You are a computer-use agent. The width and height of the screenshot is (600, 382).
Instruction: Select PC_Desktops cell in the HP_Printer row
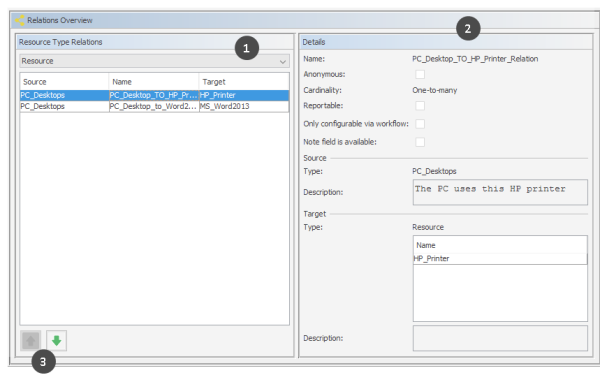pos(64,95)
